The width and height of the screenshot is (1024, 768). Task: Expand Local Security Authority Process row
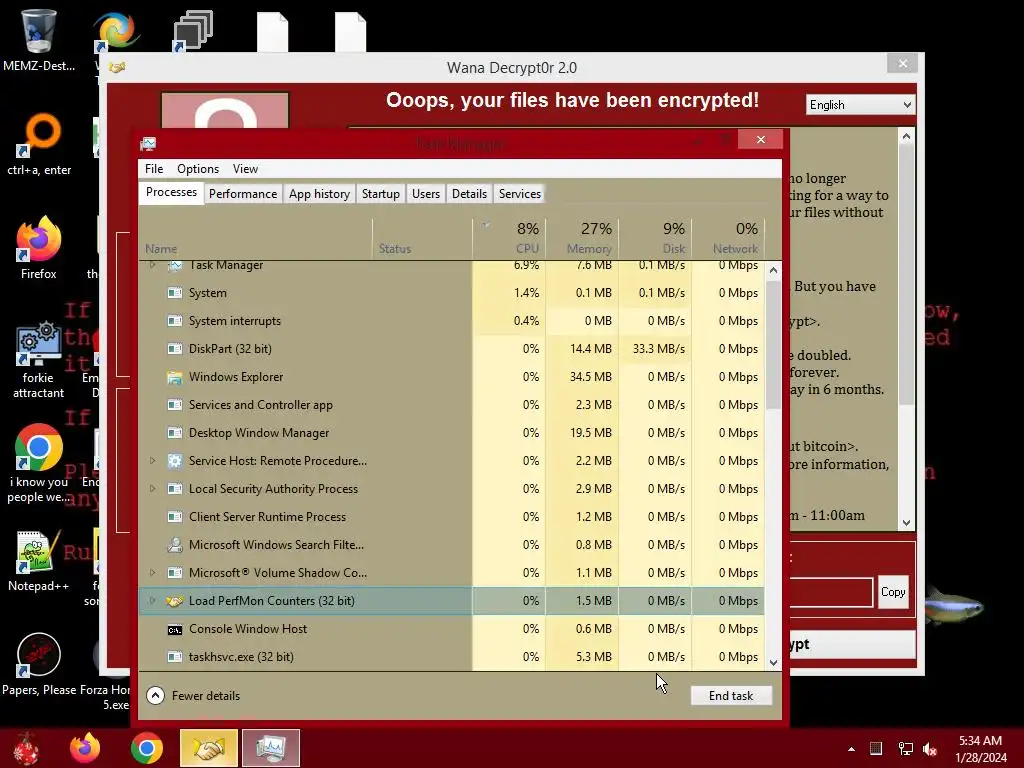[x=152, y=488]
